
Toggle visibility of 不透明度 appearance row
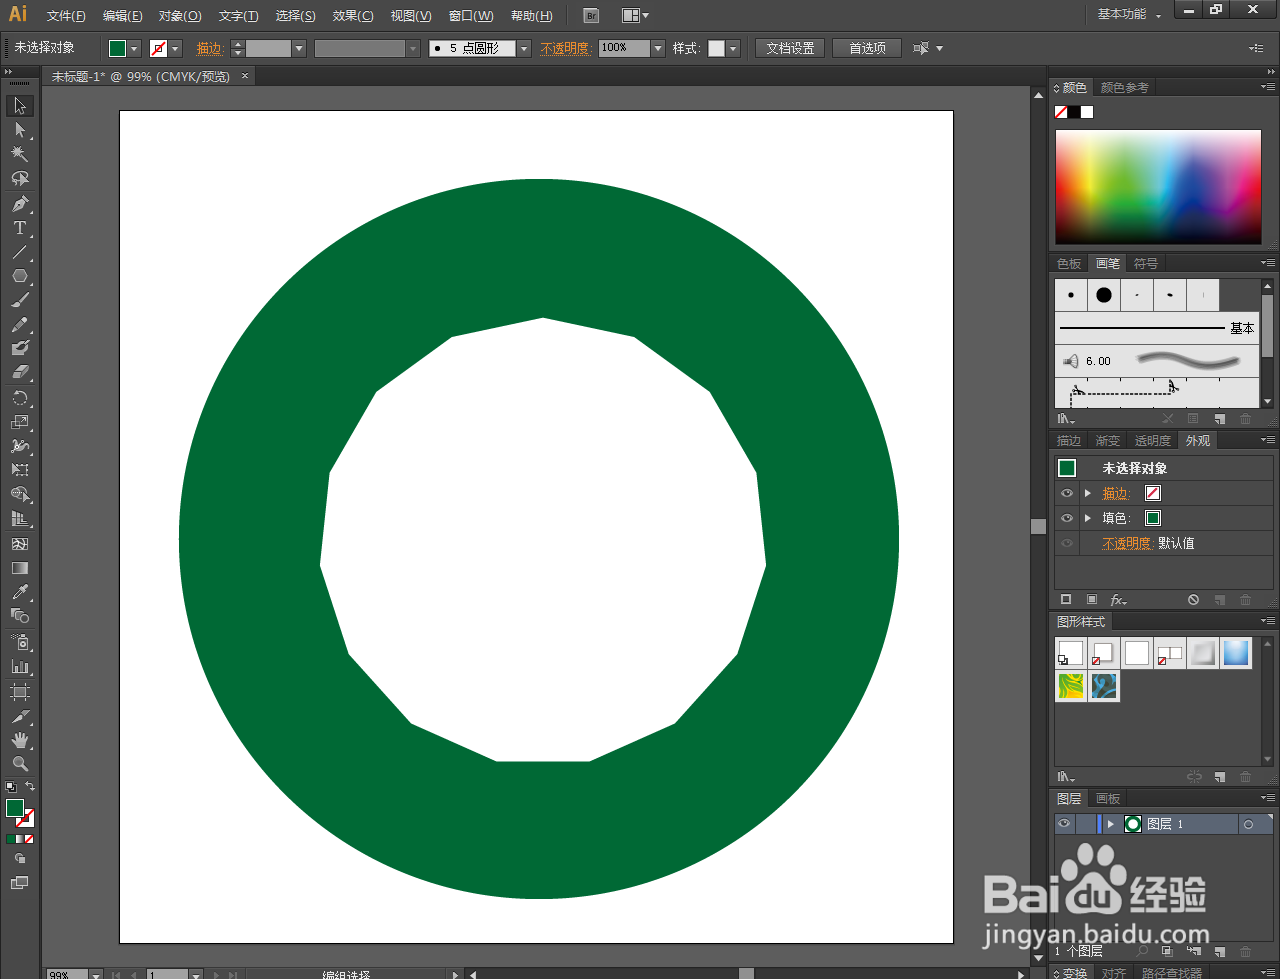click(x=1067, y=543)
